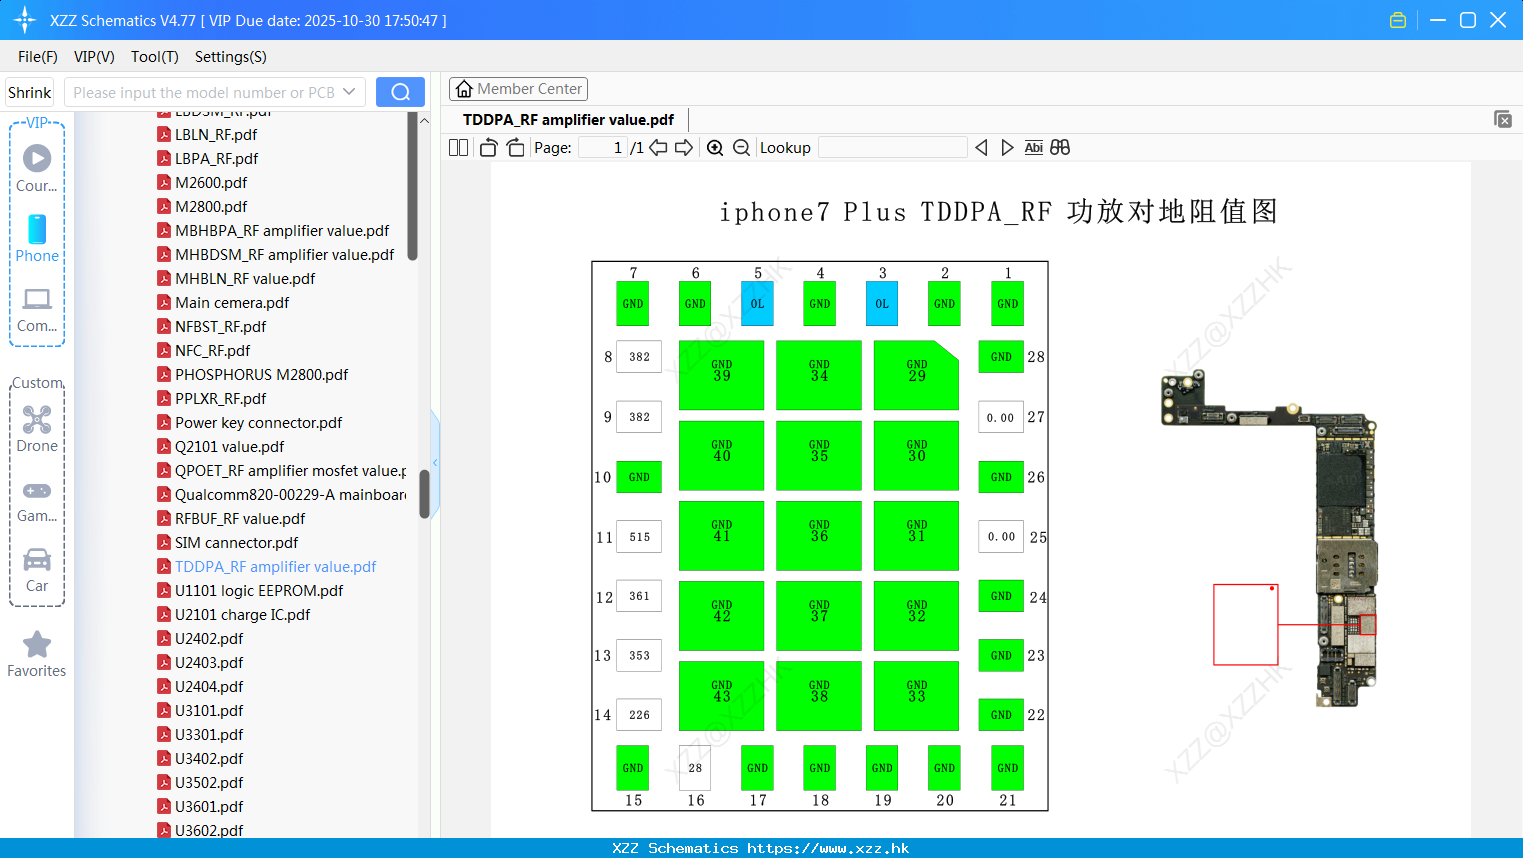Click the 28 value on pin 16

tap(695, 768)
